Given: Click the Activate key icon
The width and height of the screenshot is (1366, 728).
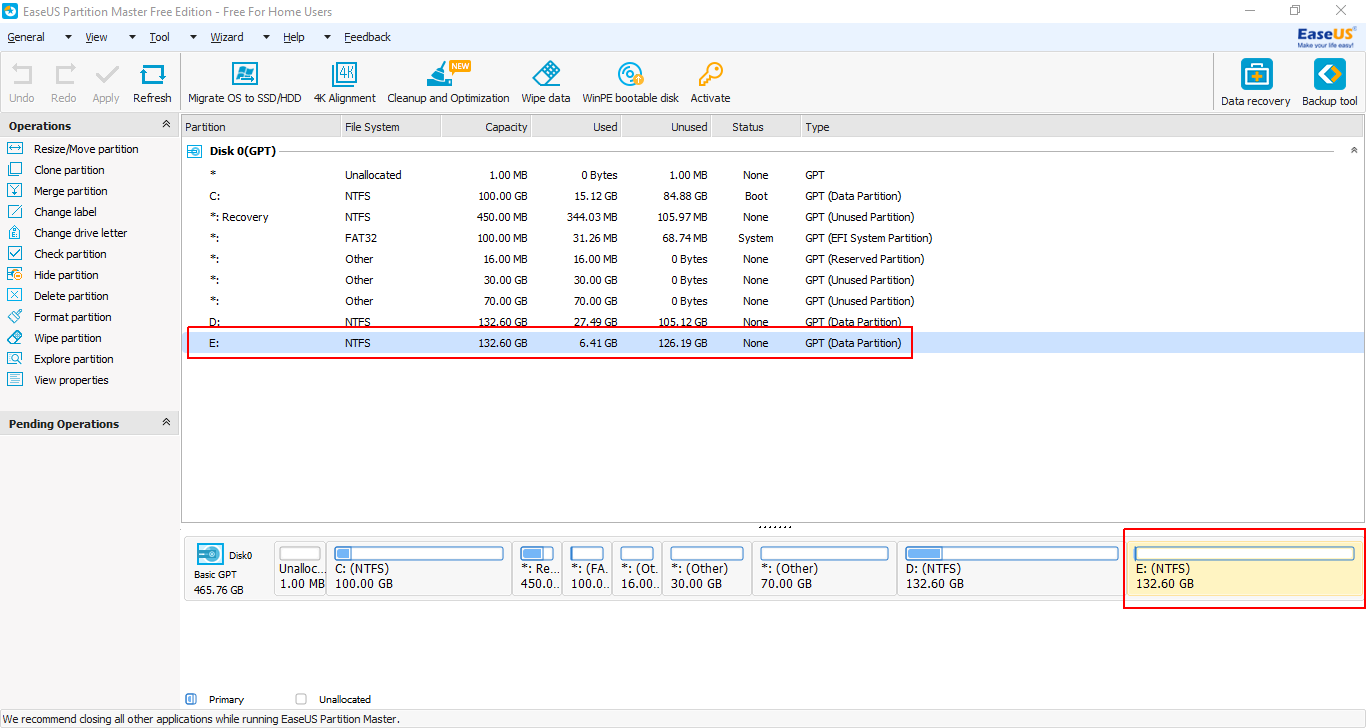Looking at the screenshot, I should coord(710,74).
